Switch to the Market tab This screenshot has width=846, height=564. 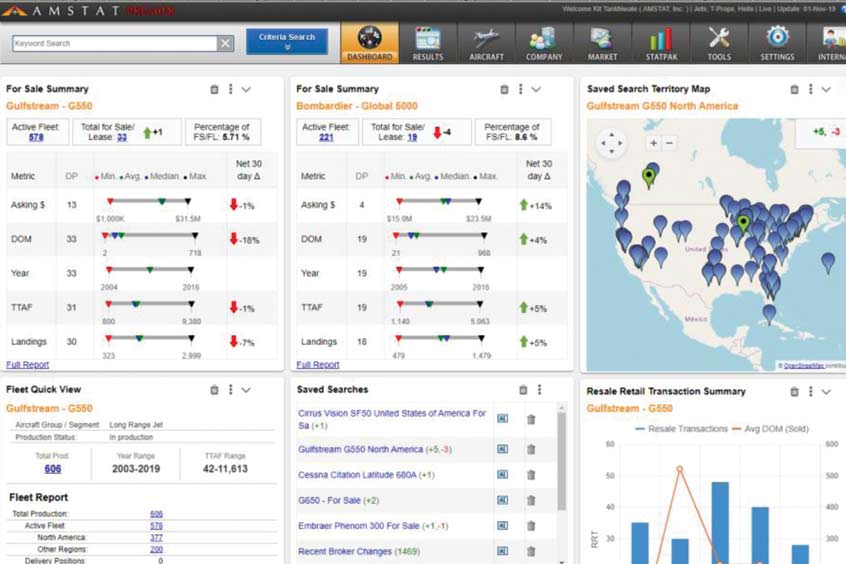(x=602, y=43)
